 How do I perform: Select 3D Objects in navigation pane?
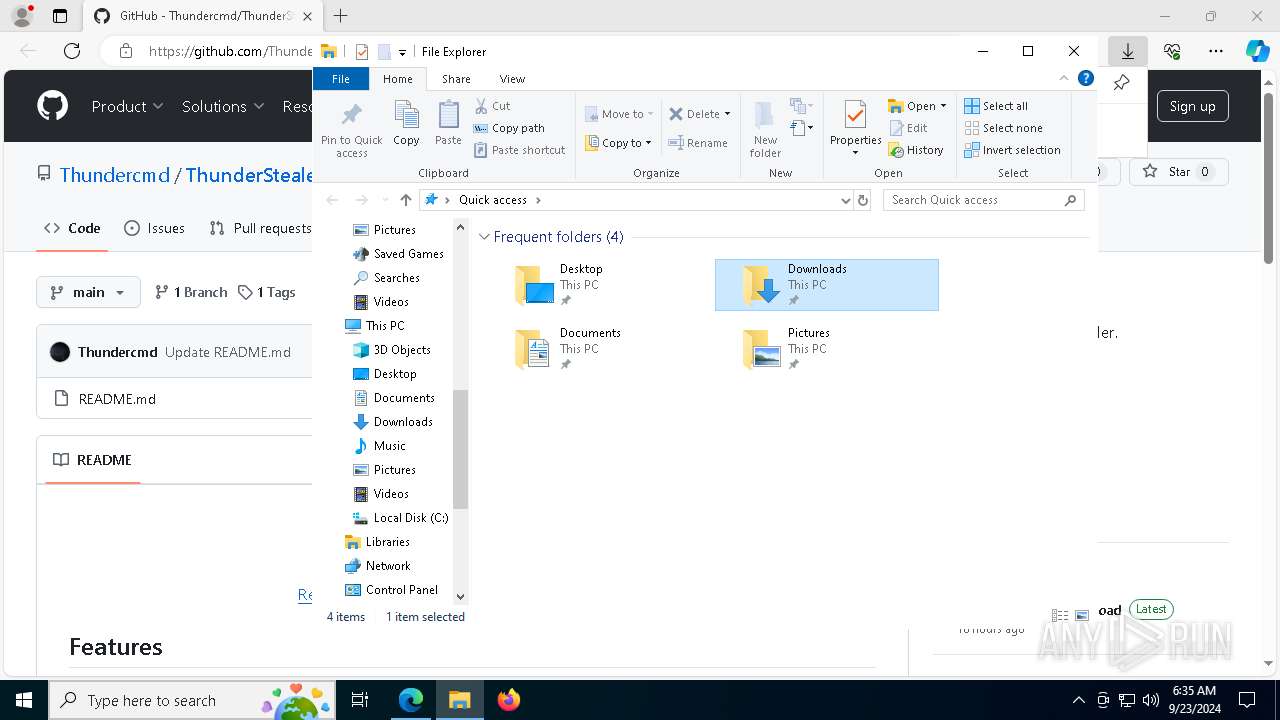[391, 350]
